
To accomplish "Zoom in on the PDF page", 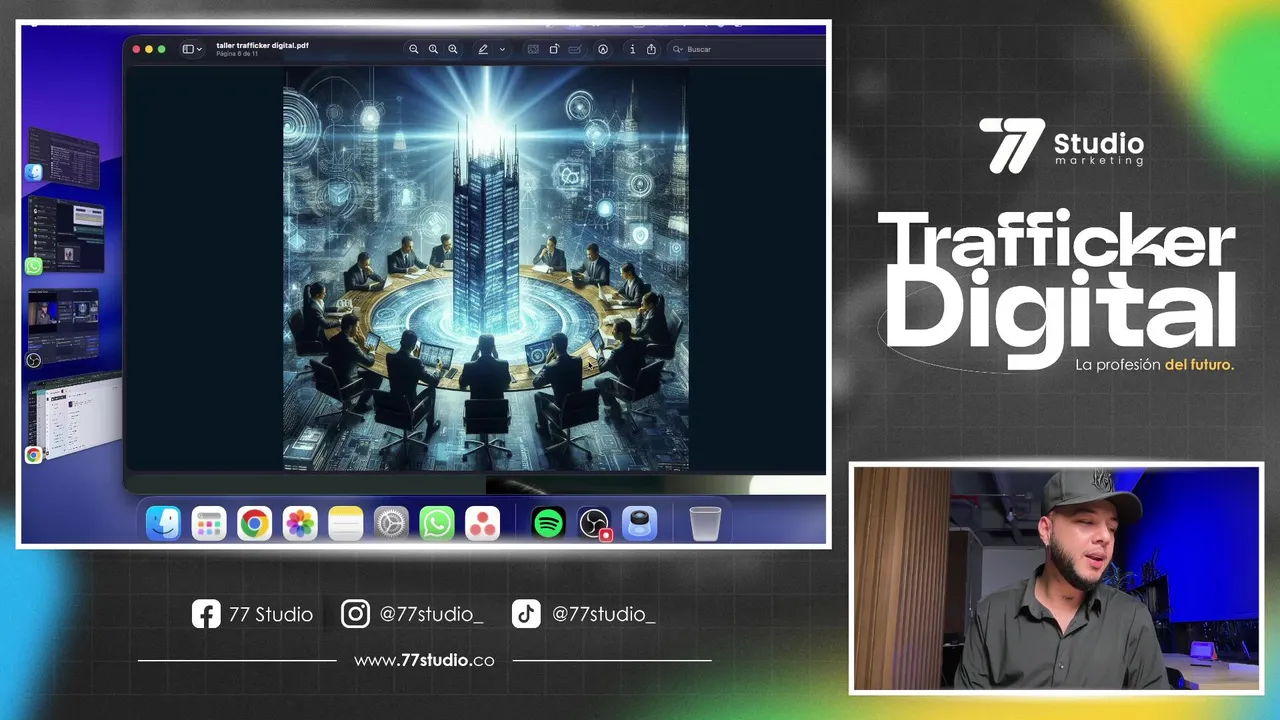I will tap(453, 49).
